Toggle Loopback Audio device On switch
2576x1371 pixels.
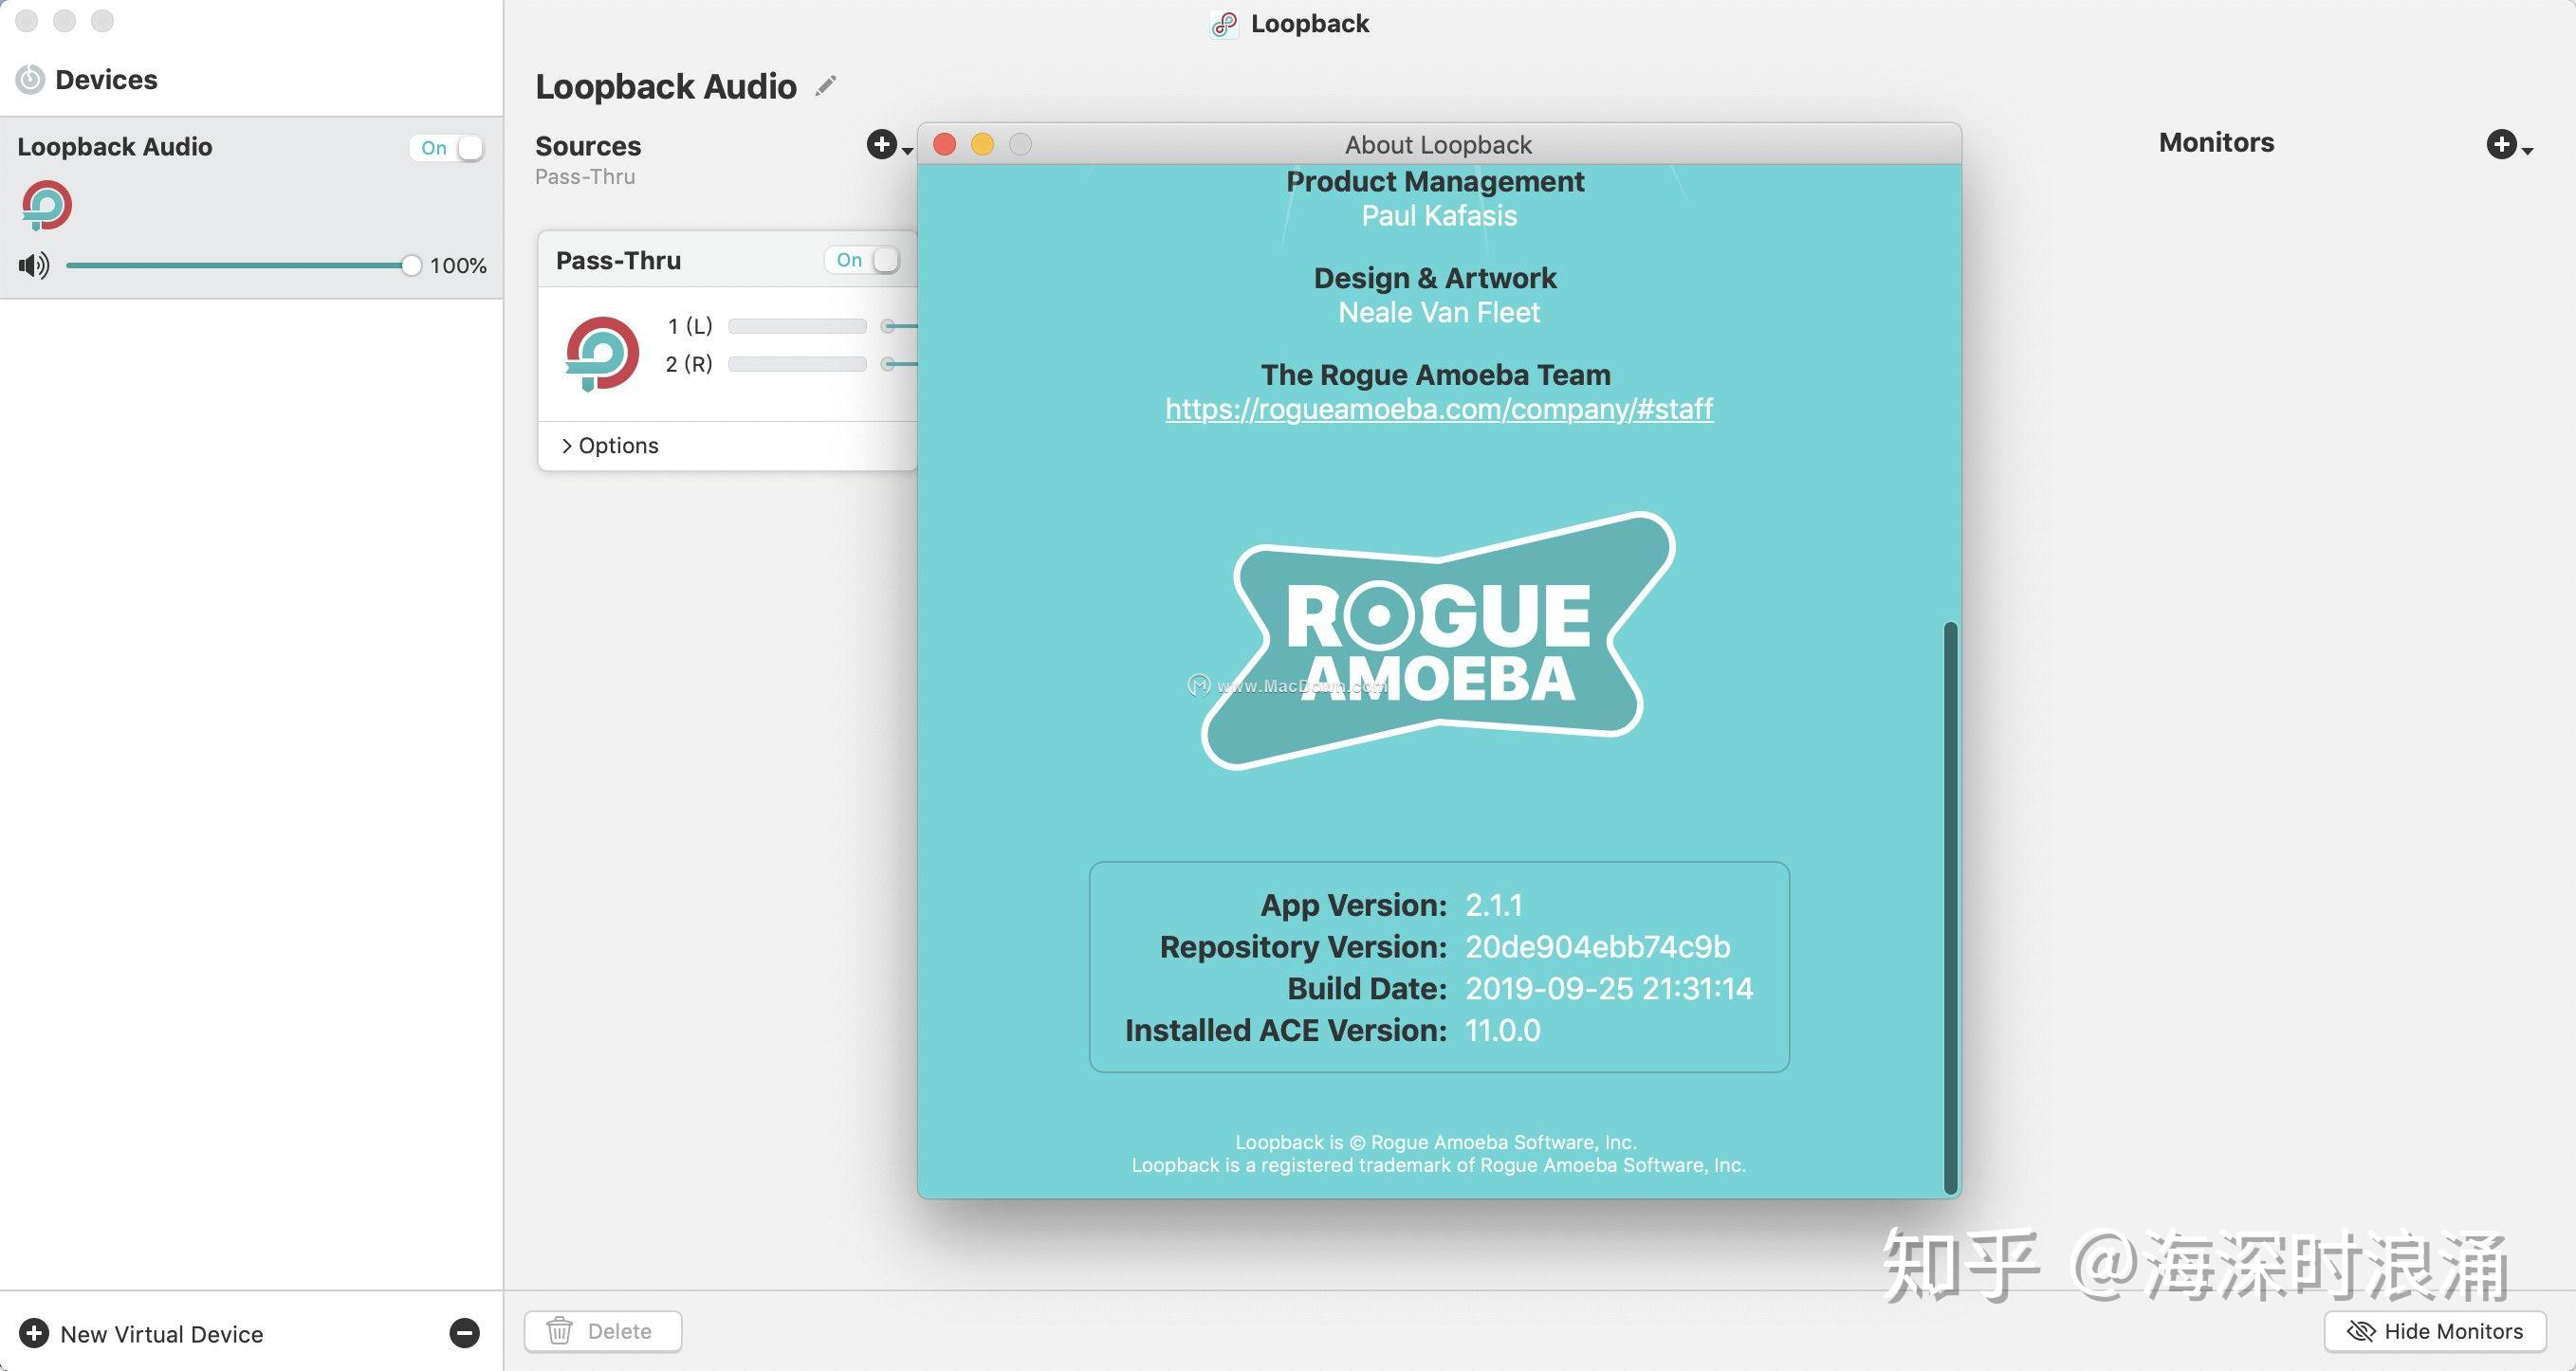(447, 148)
